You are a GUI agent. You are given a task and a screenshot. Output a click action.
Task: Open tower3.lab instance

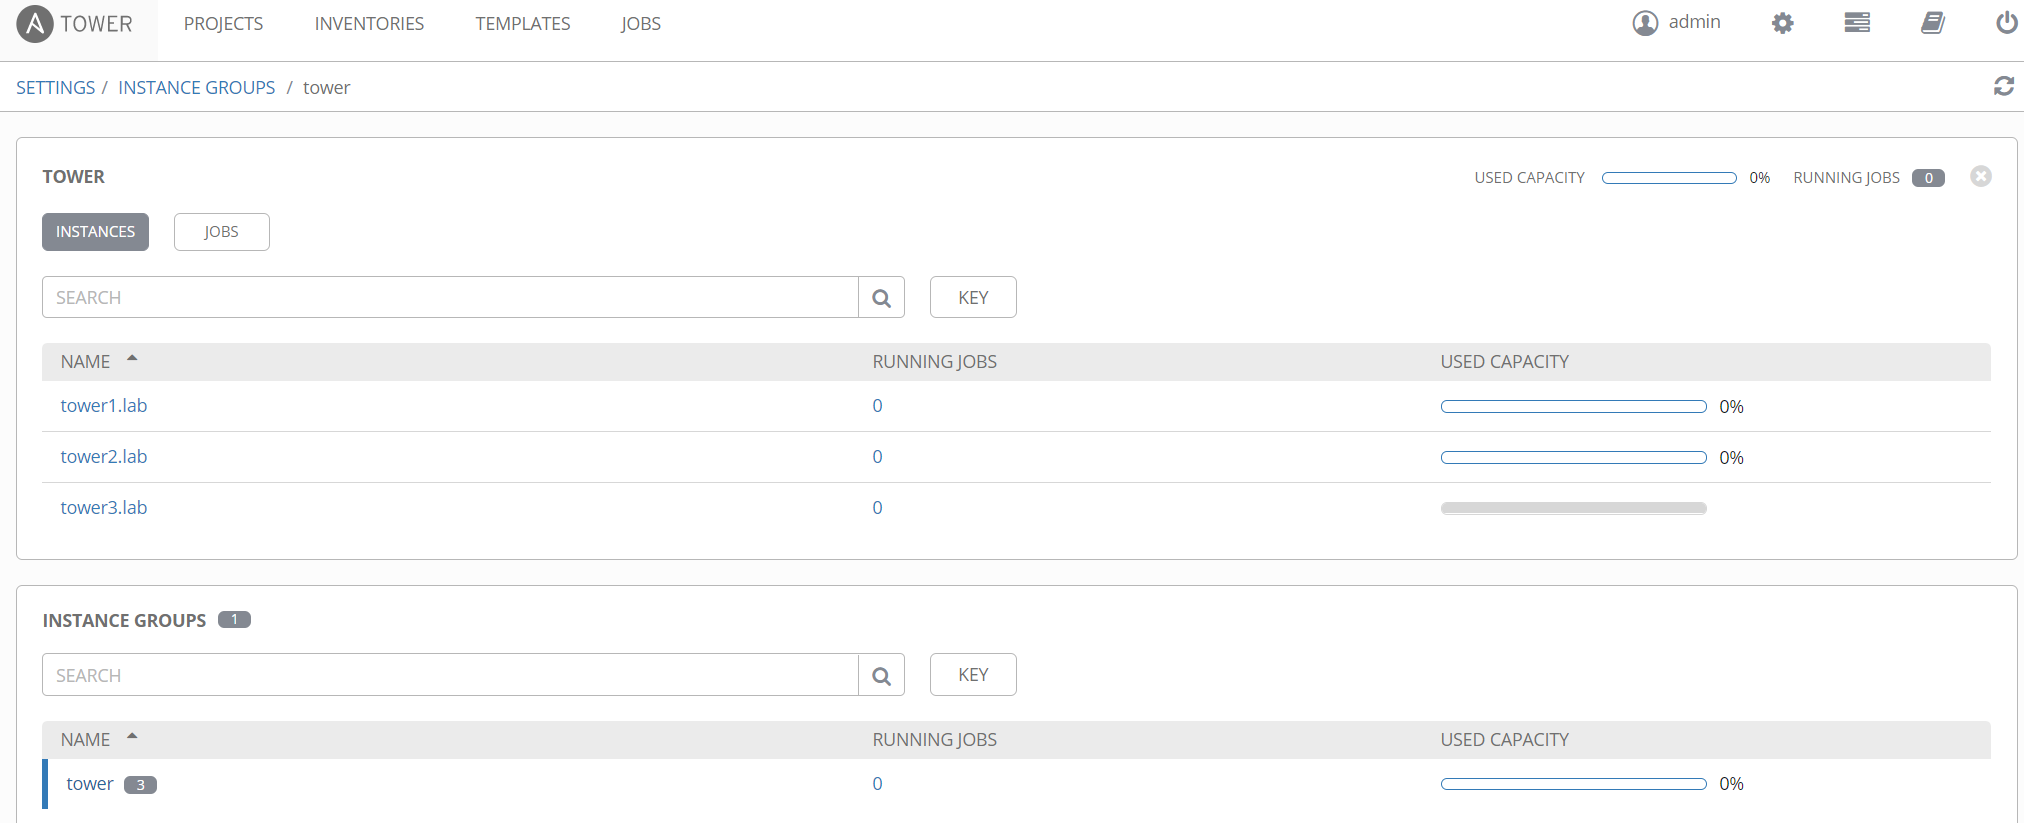104,508
